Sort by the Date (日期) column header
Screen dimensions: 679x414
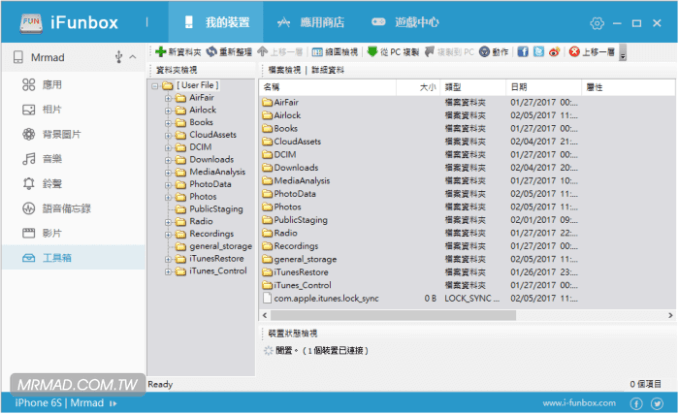click(543, 87)
